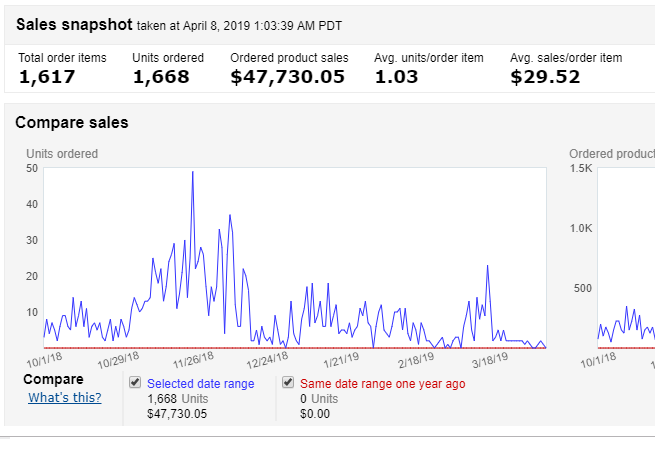Uncheck the Selected date range checkbox

pyautogui.click(x=135, y=382)
